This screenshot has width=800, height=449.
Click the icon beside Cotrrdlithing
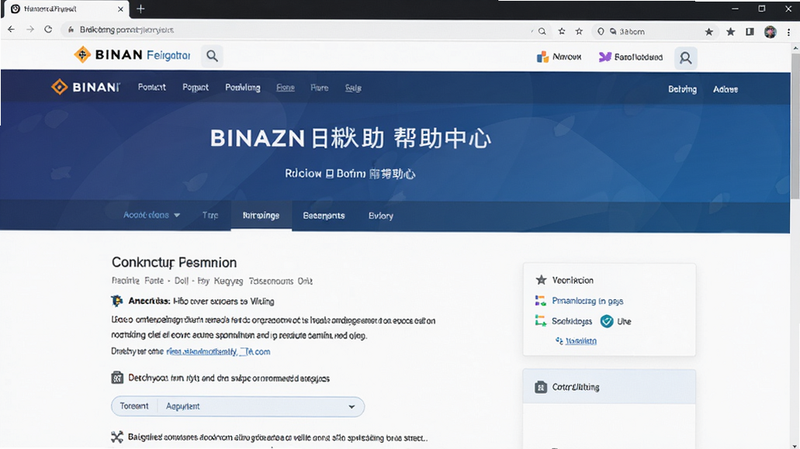[540, 387]
